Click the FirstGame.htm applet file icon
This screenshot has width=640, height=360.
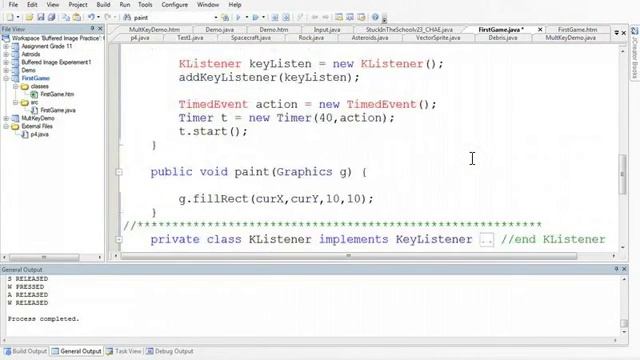(34, 94)
